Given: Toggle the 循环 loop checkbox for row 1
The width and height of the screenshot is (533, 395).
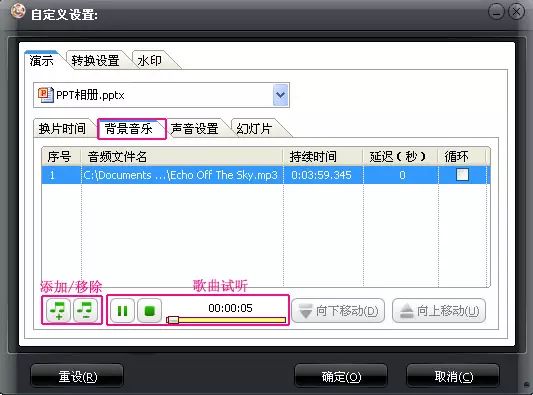Looking at the screenshot, I should point(462,175).
